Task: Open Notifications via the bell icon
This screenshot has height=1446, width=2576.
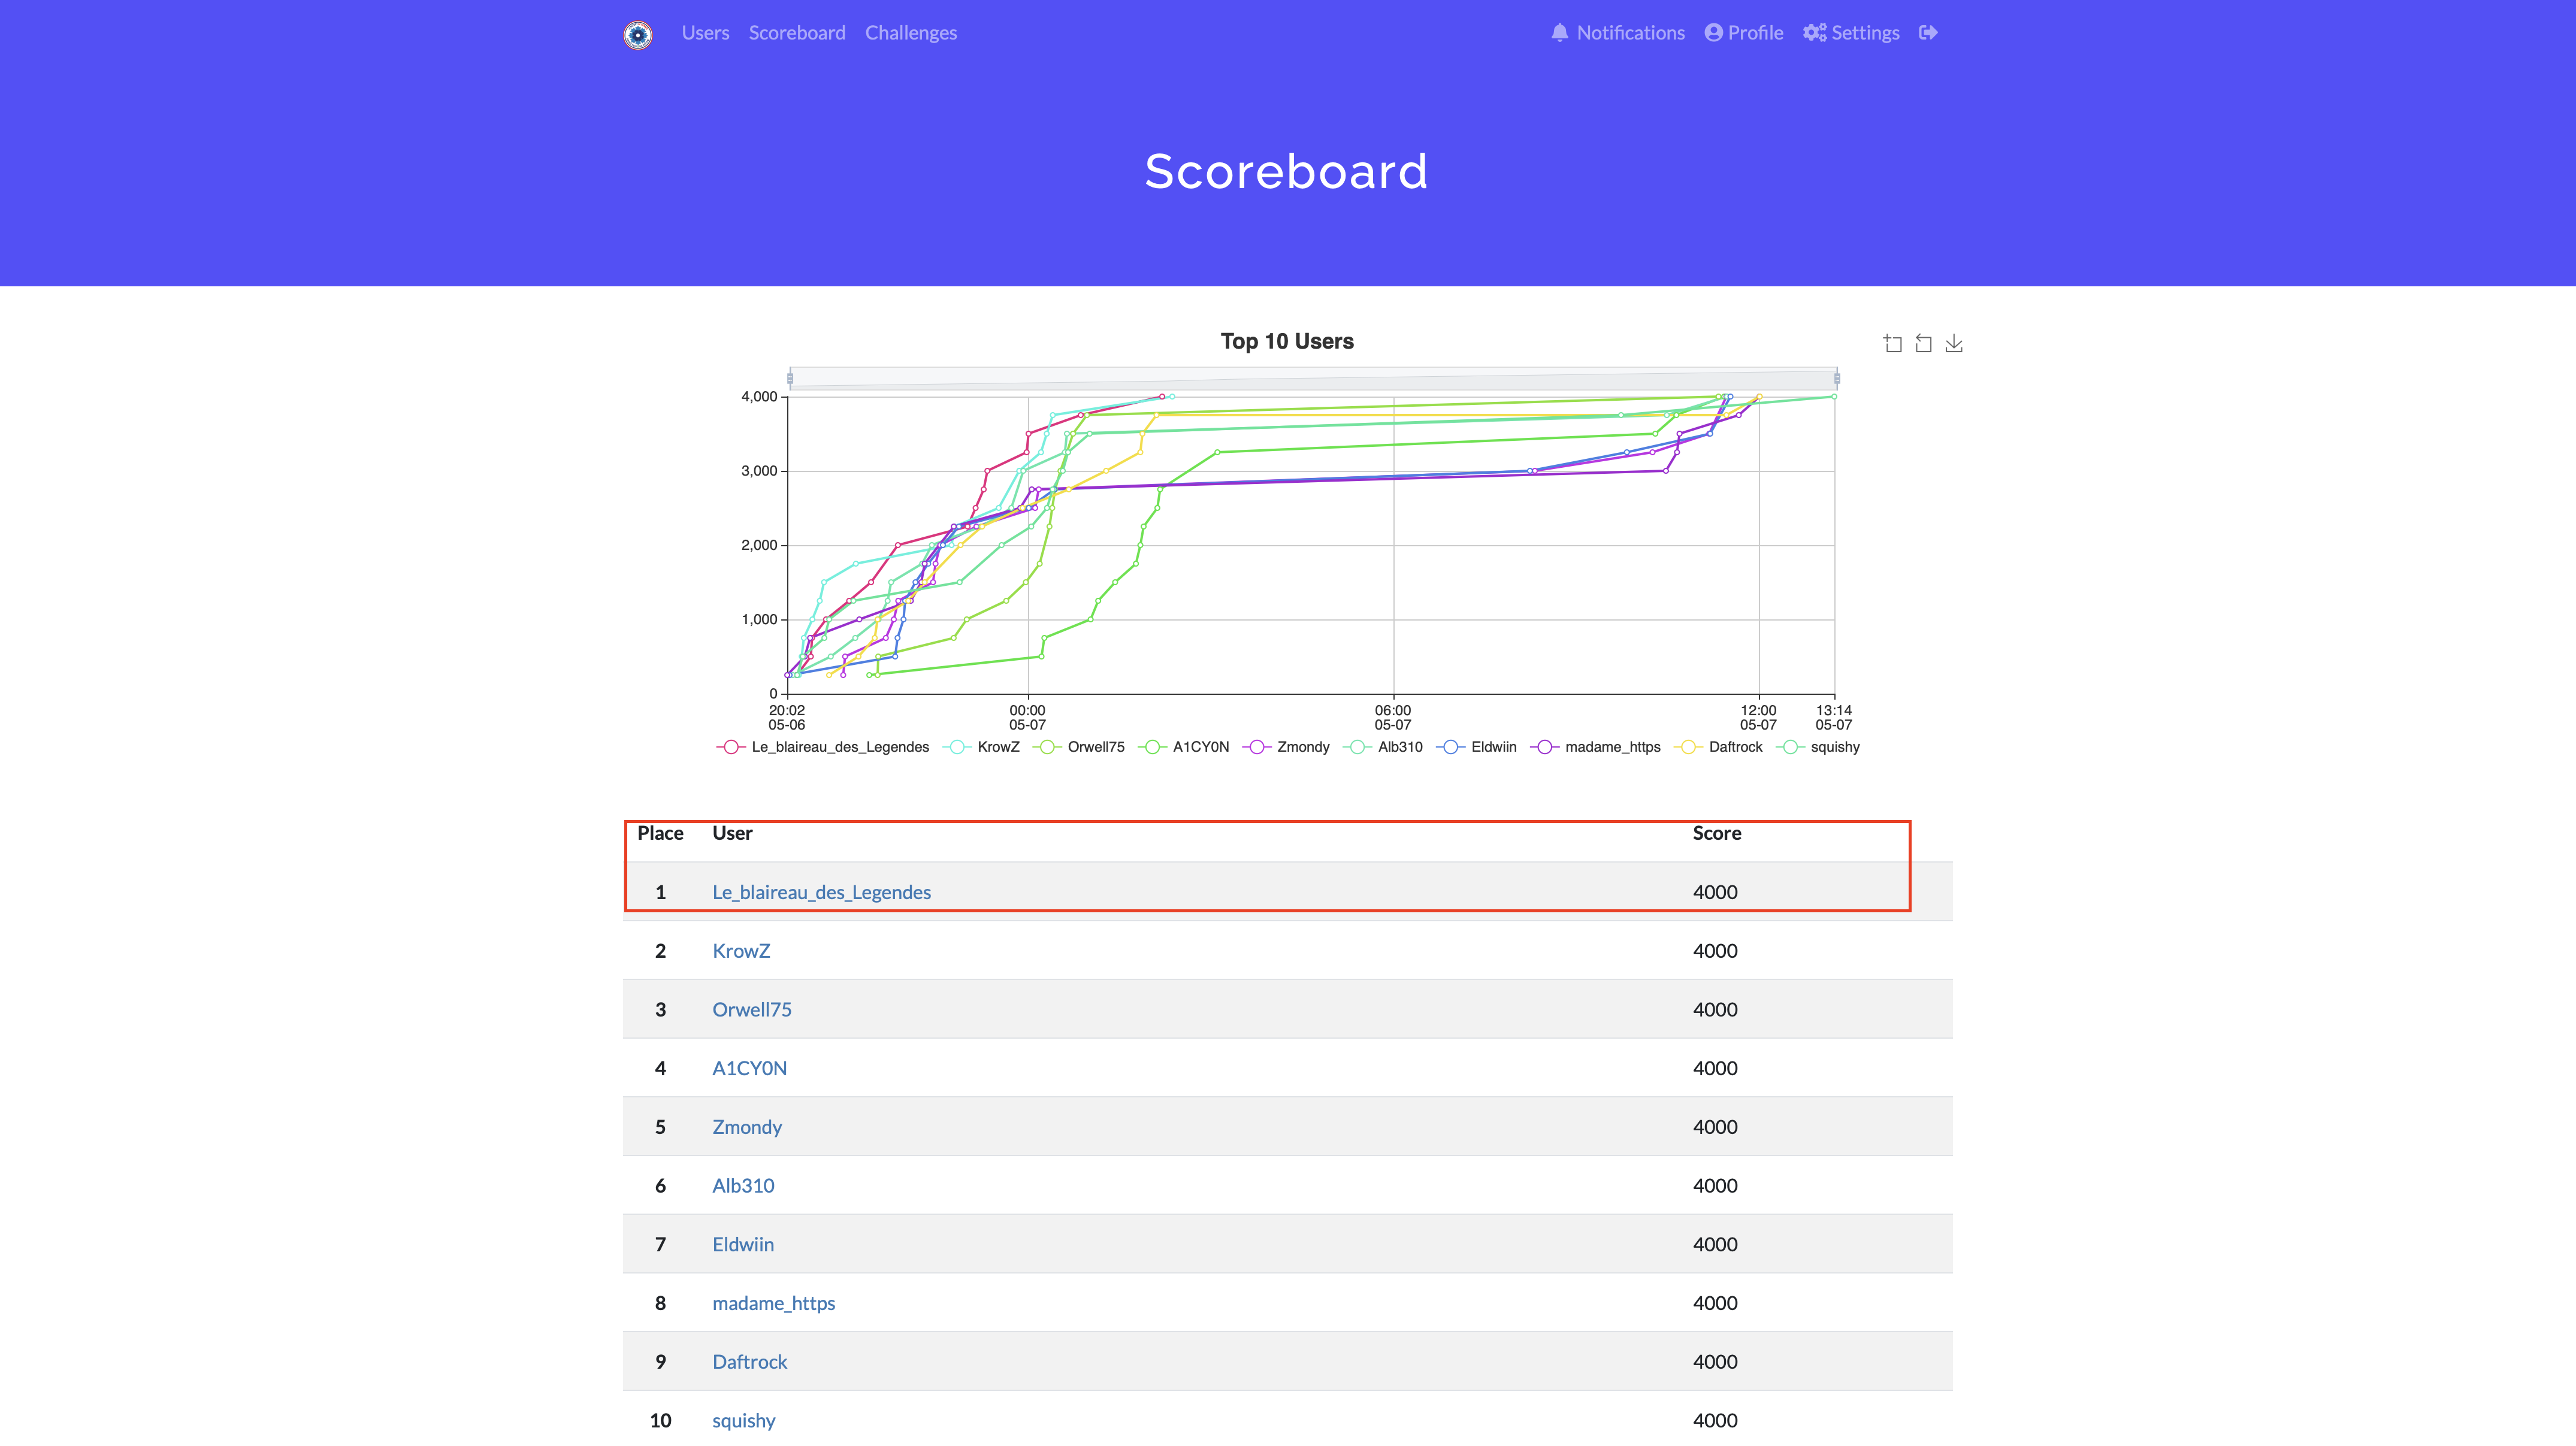Action: point(1559,33)
